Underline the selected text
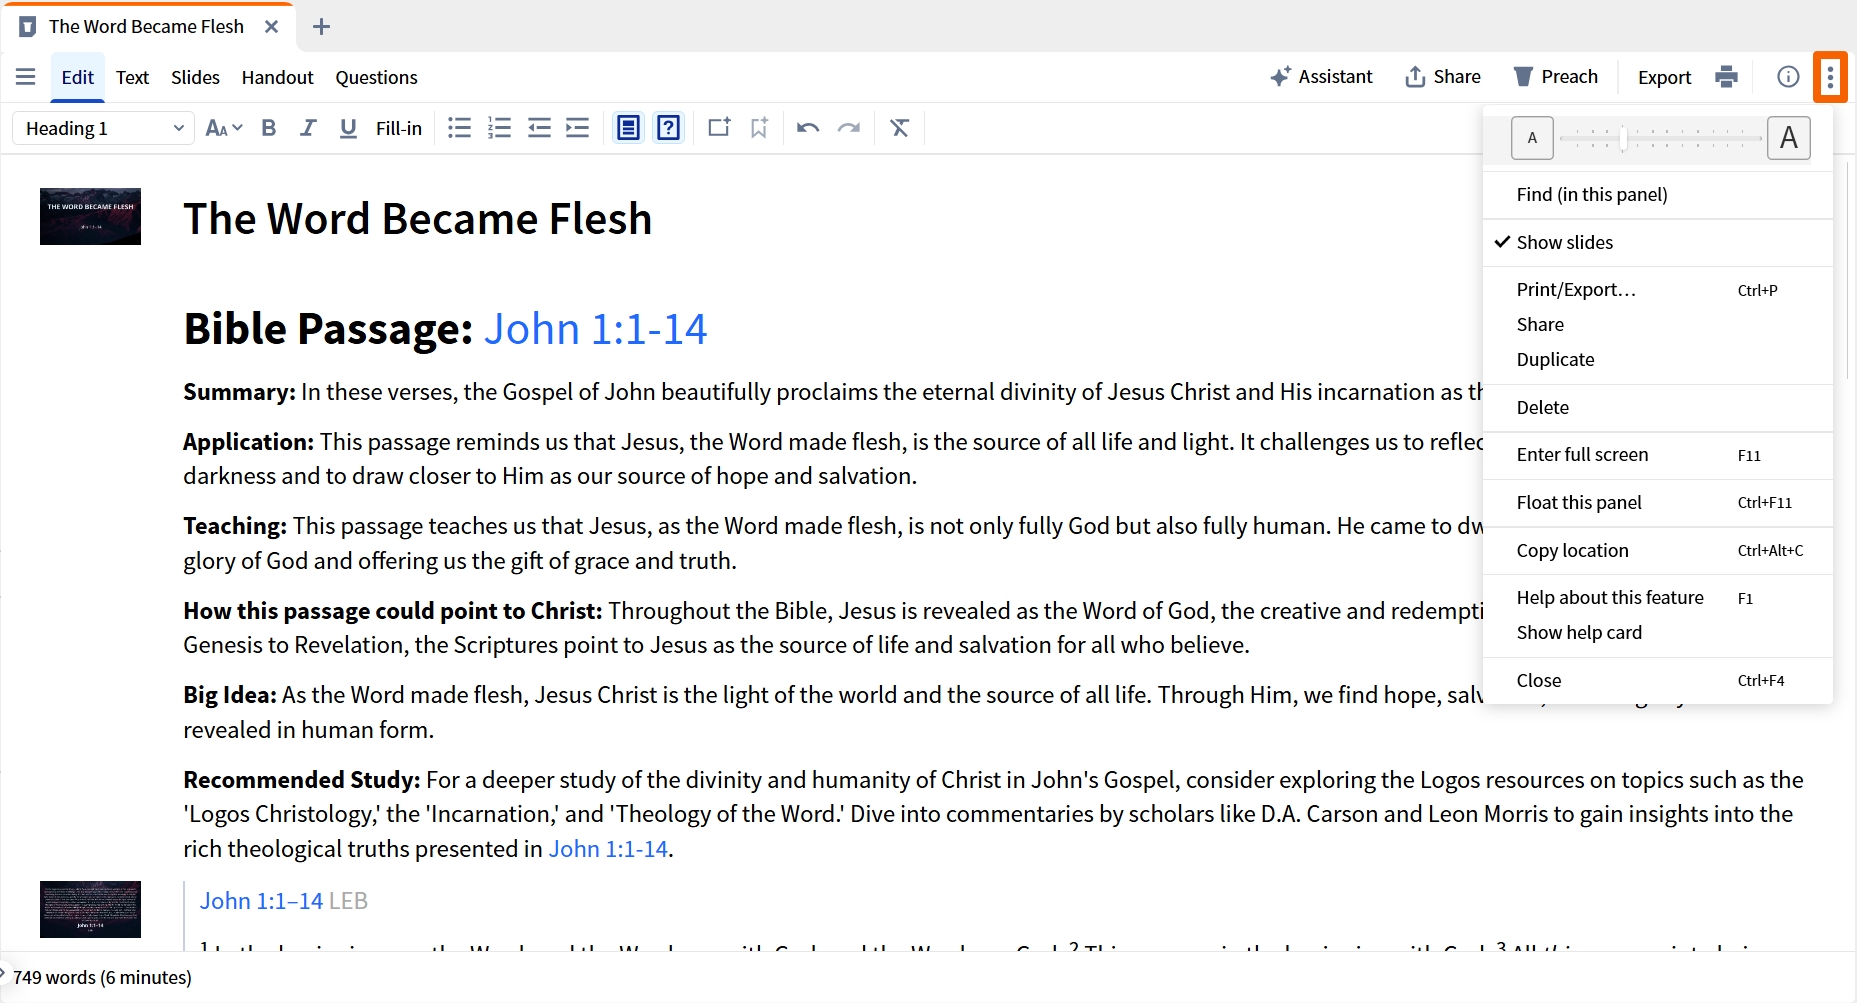Image resolution: width=1857 pixels, height=1003 pixels. click(348, 128)
